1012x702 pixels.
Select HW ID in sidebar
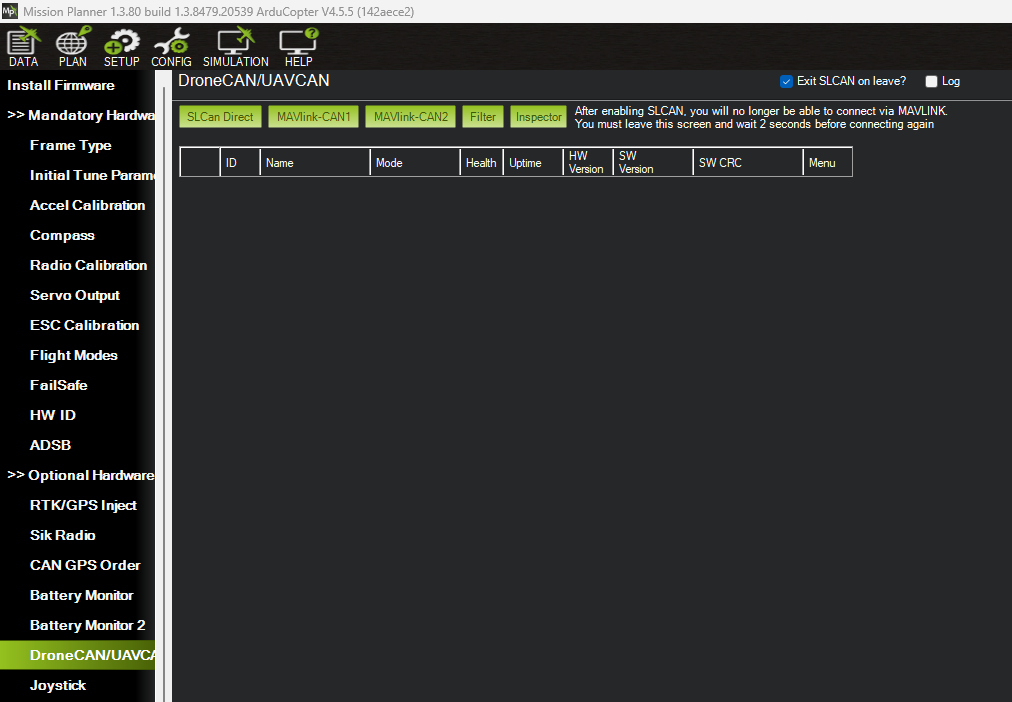[53, 416]
